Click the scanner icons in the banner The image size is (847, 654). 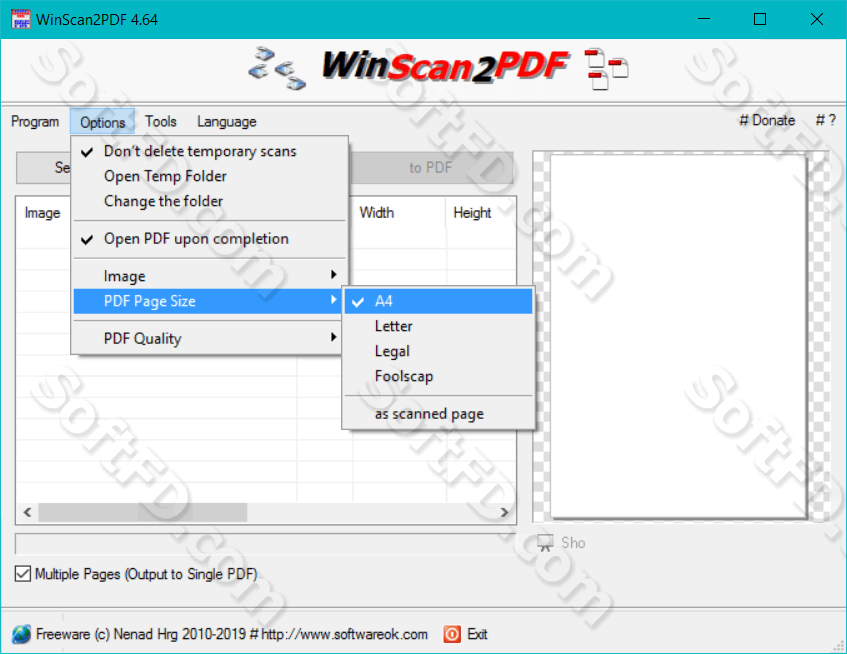point(277,69)
